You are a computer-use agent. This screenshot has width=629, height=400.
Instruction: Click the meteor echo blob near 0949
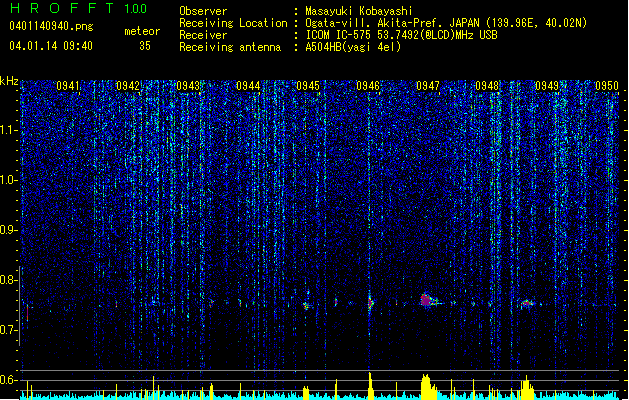tap(528, 304)
